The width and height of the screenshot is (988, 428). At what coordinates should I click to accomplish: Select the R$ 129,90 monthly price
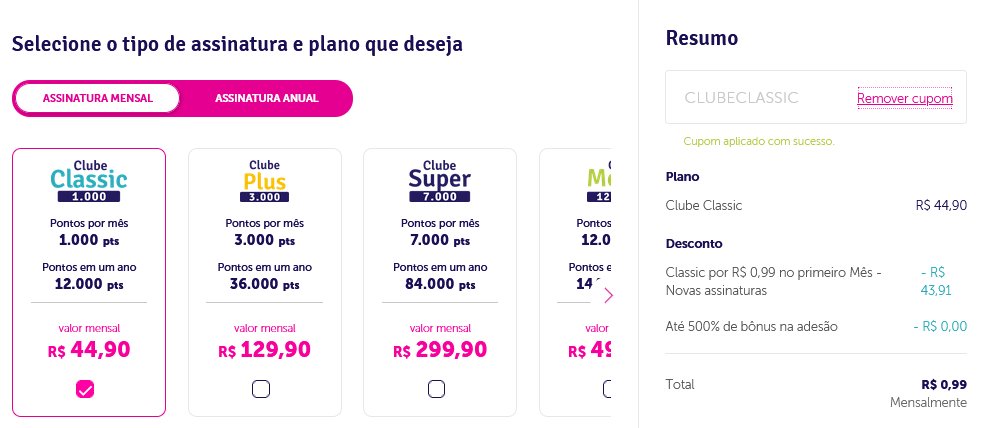pyautogui.click(x=265, y=350)
